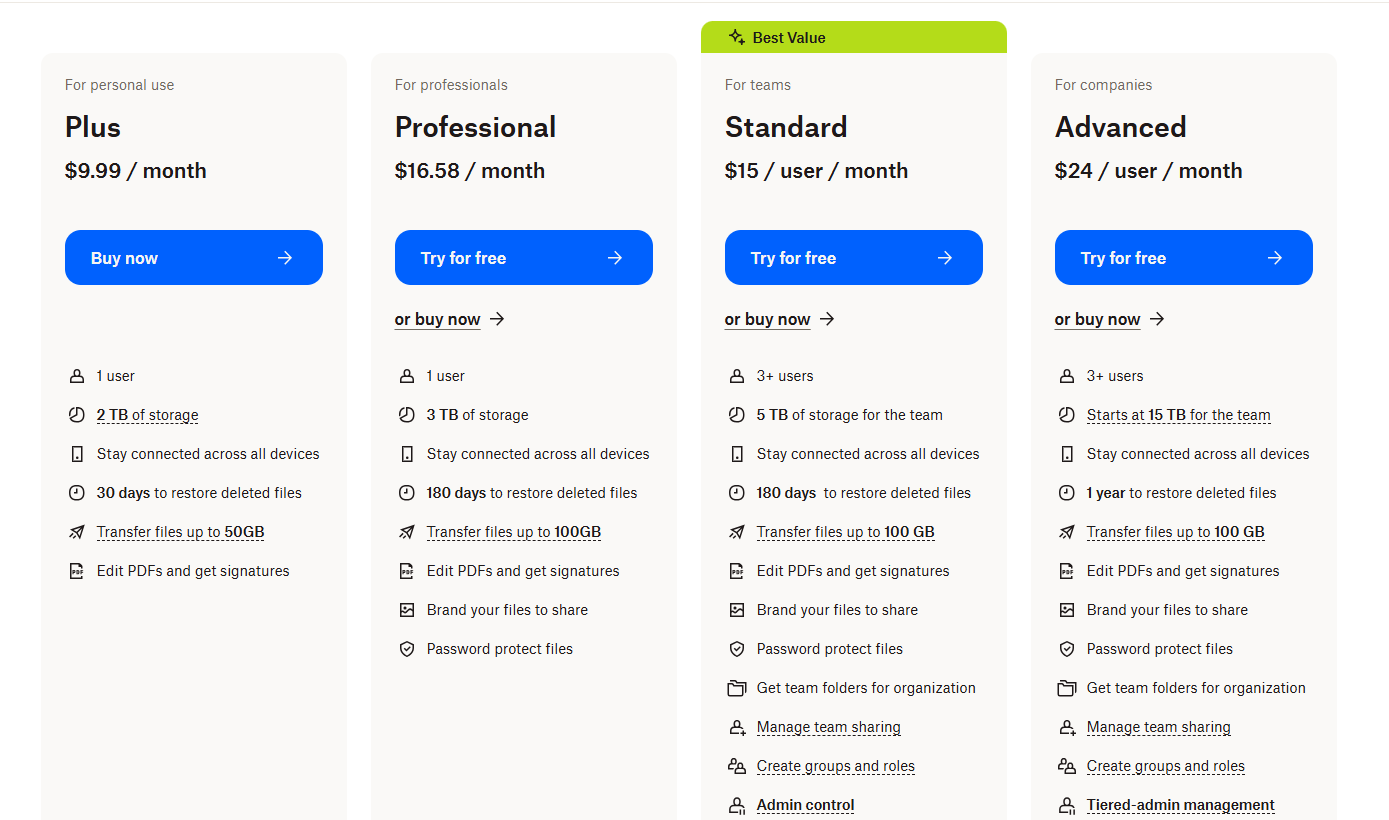Click the Buy now button for Plus

[194, 258]
